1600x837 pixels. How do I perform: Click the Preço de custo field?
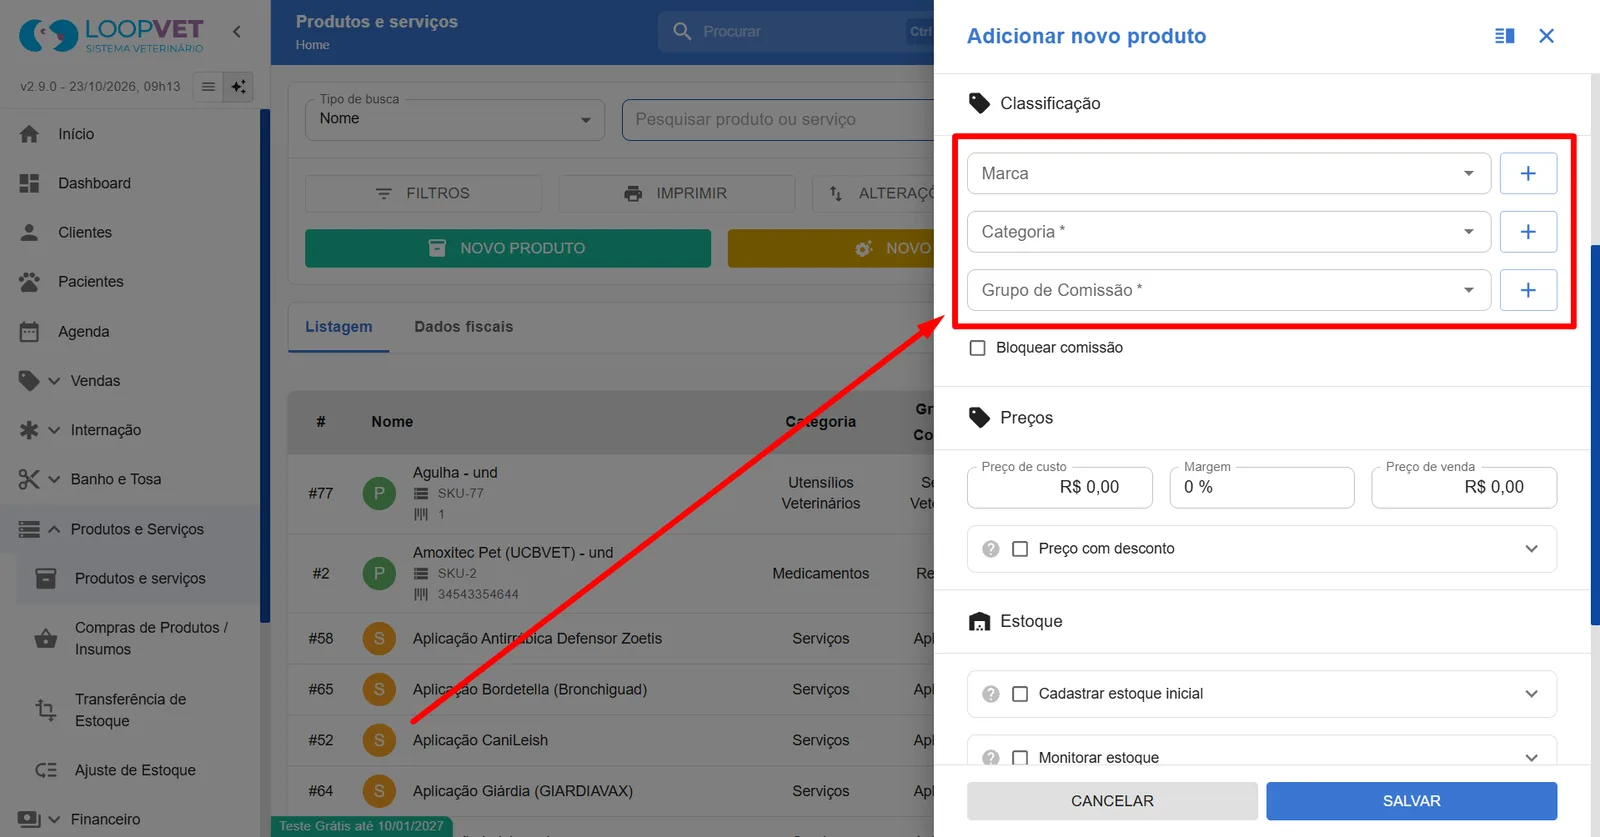[x=1060, y=487]
